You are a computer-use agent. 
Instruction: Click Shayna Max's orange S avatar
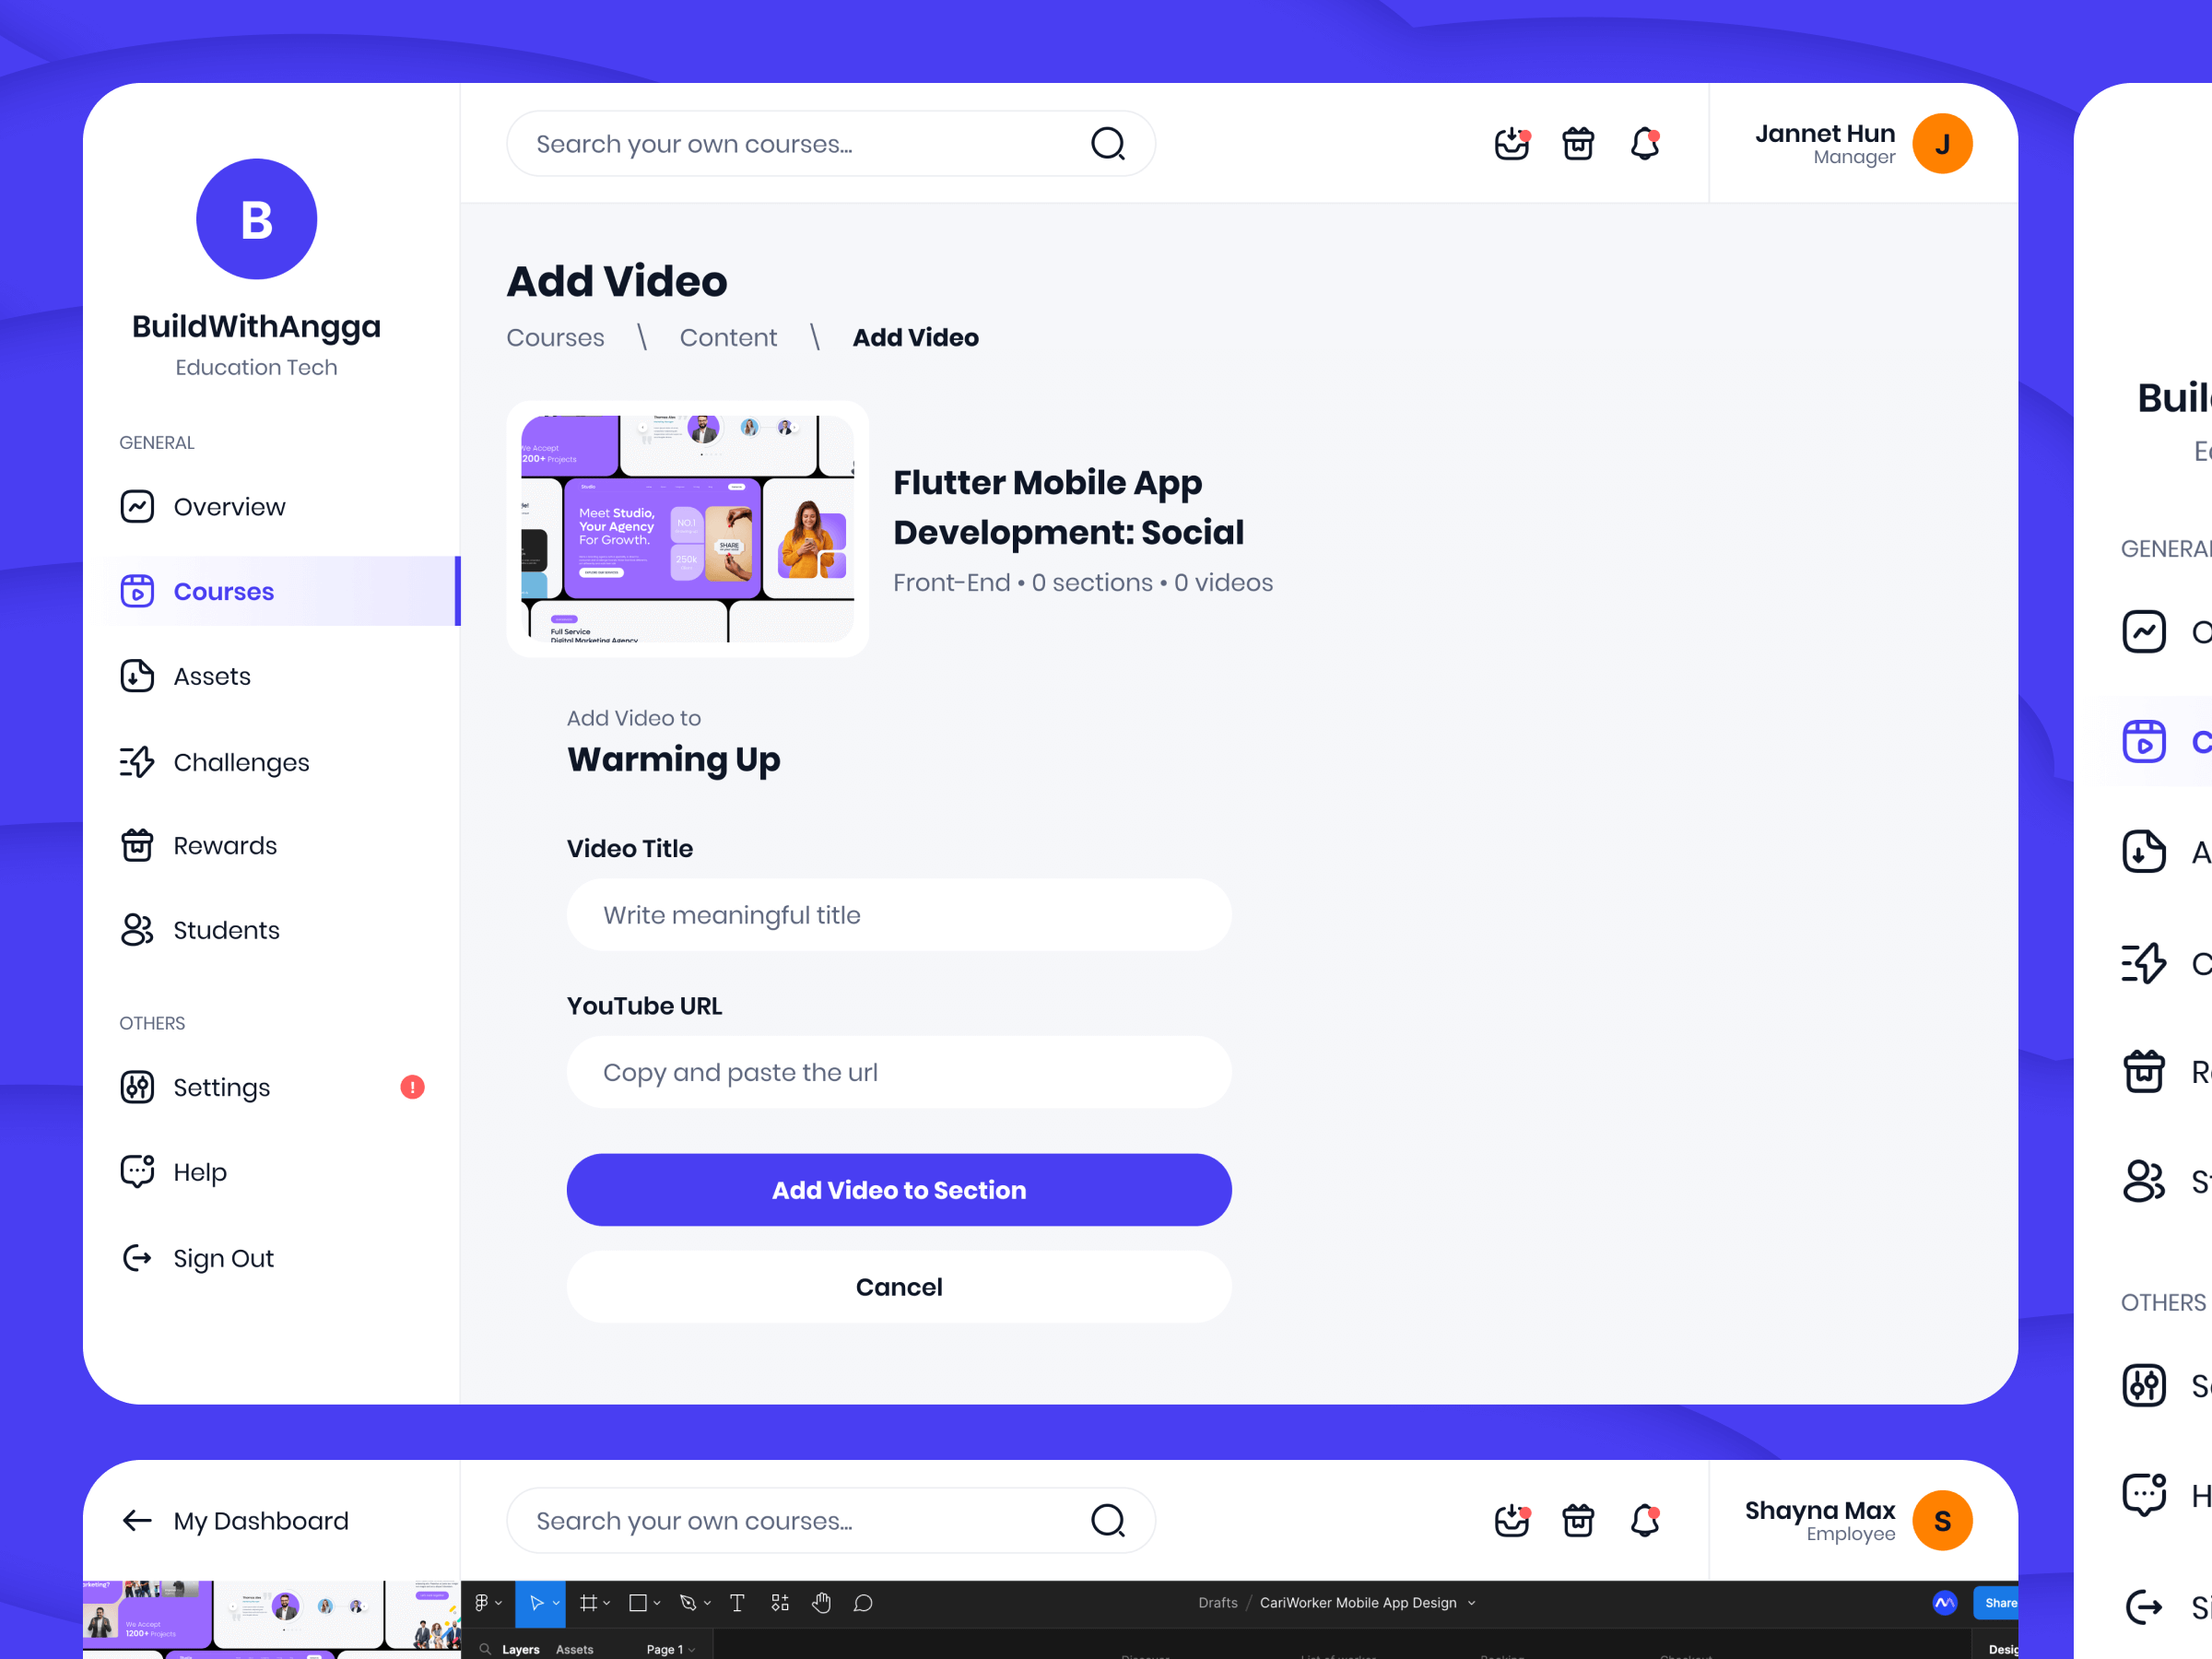[x=1942, y=1521]
